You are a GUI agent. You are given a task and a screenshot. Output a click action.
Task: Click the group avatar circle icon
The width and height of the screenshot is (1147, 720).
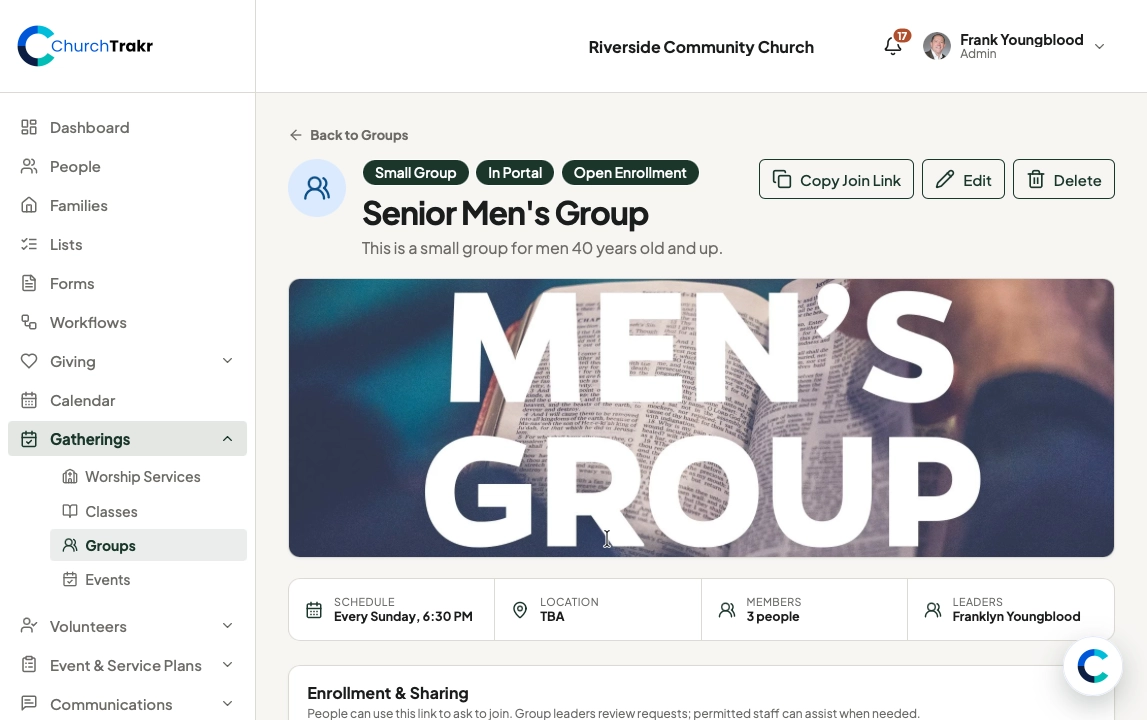(x=317, y=188)
